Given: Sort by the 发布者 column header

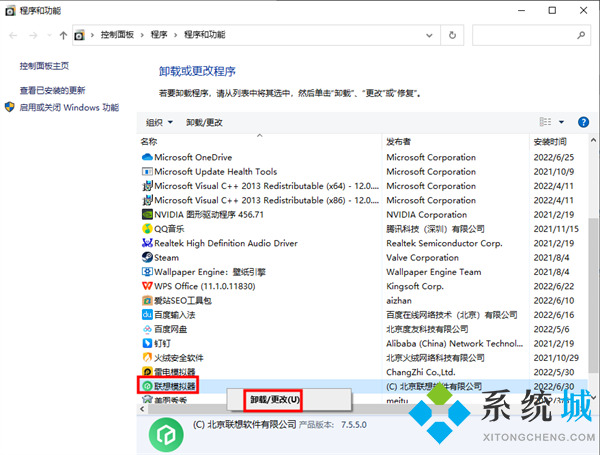Looking at the screenshot, I should [x=398, y=142].
